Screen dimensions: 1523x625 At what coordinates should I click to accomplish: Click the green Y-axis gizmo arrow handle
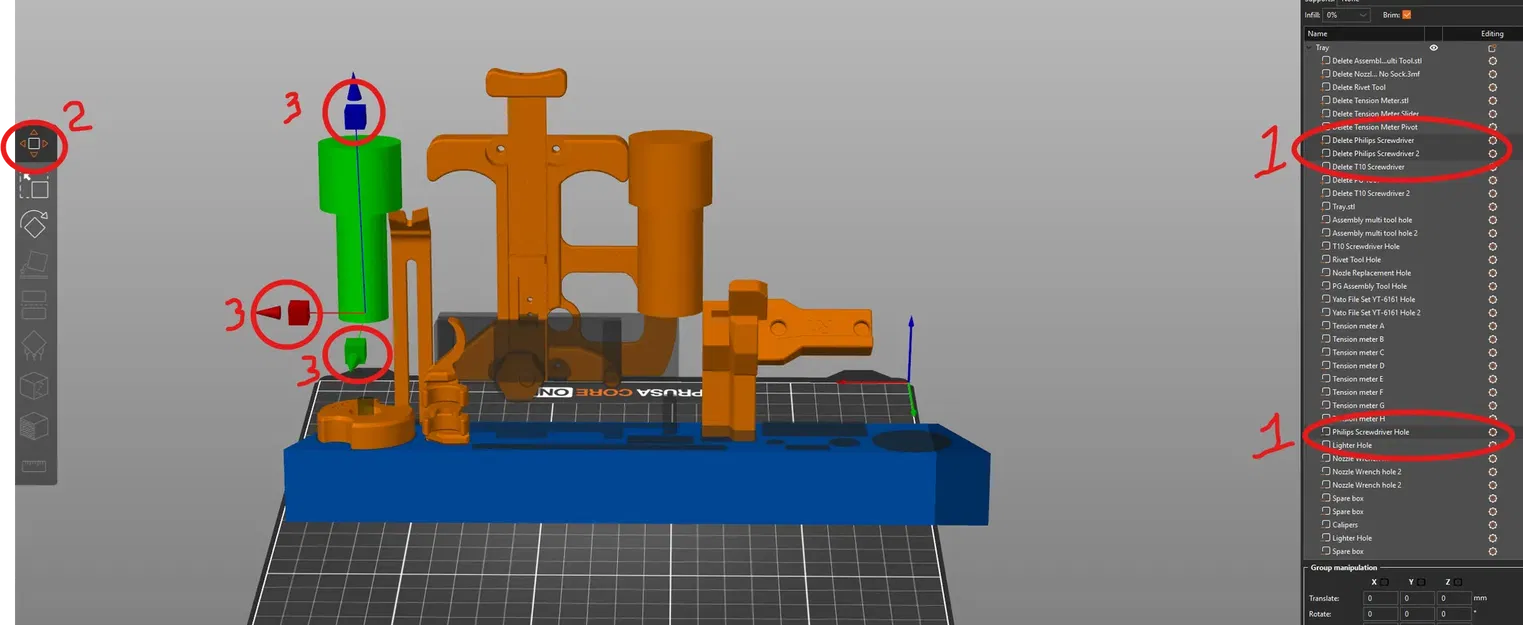[x=355, y=355]
